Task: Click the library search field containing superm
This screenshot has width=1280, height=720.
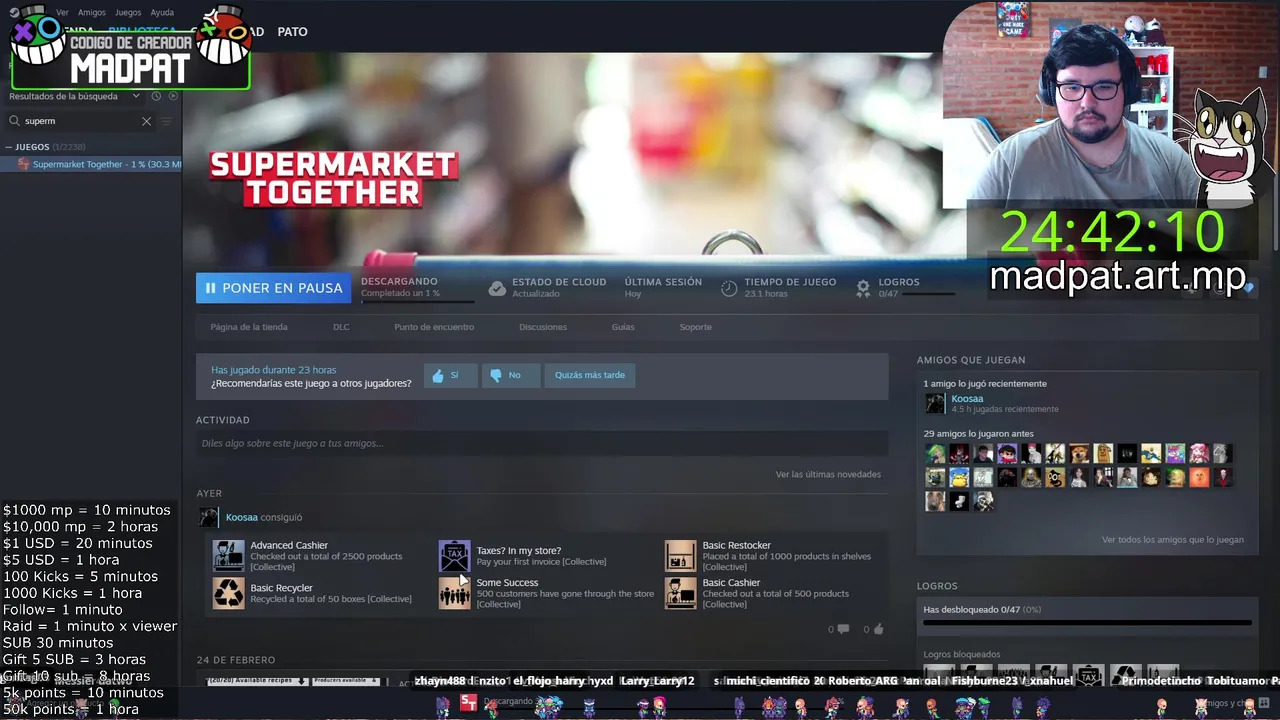Action: (80, 121)
